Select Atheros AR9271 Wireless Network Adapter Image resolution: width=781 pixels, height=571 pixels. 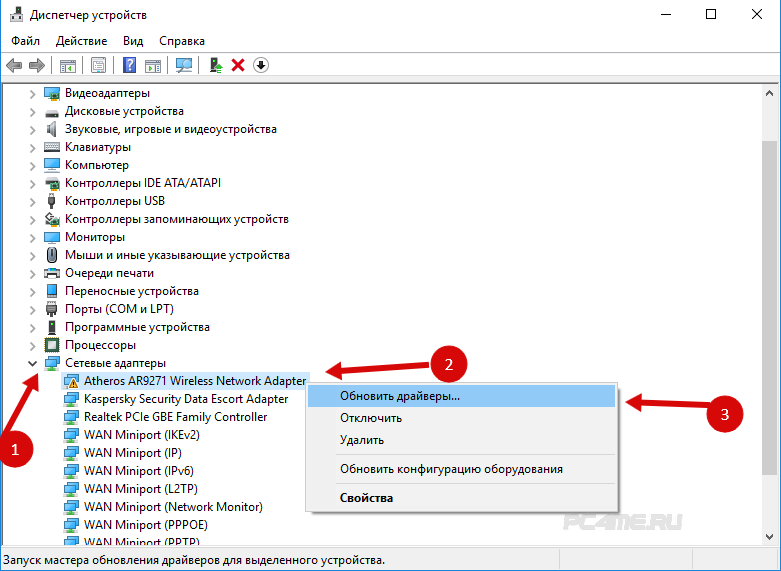[x=195, y=381]
